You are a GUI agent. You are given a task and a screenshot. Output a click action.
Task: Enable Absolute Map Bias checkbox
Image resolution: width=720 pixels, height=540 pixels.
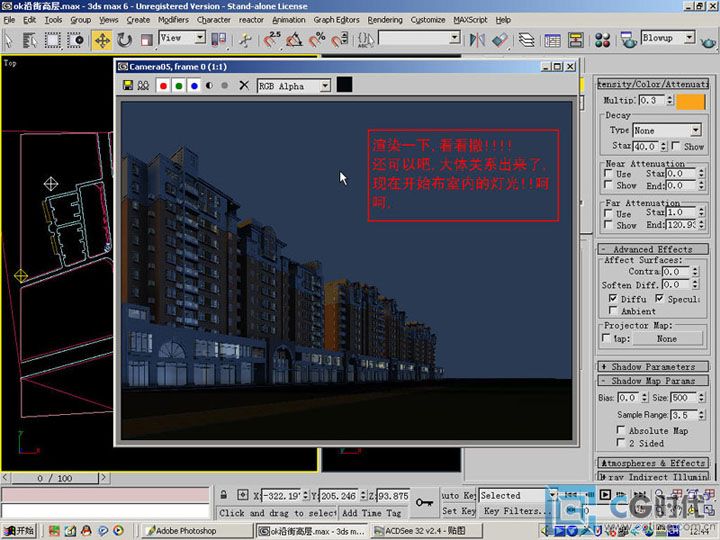coord(620,430)
